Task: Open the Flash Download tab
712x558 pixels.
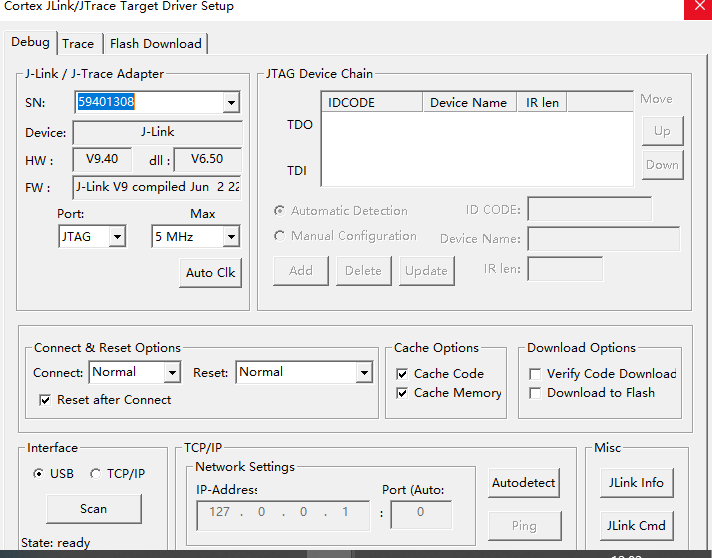Action: click(x=156, y=44)
